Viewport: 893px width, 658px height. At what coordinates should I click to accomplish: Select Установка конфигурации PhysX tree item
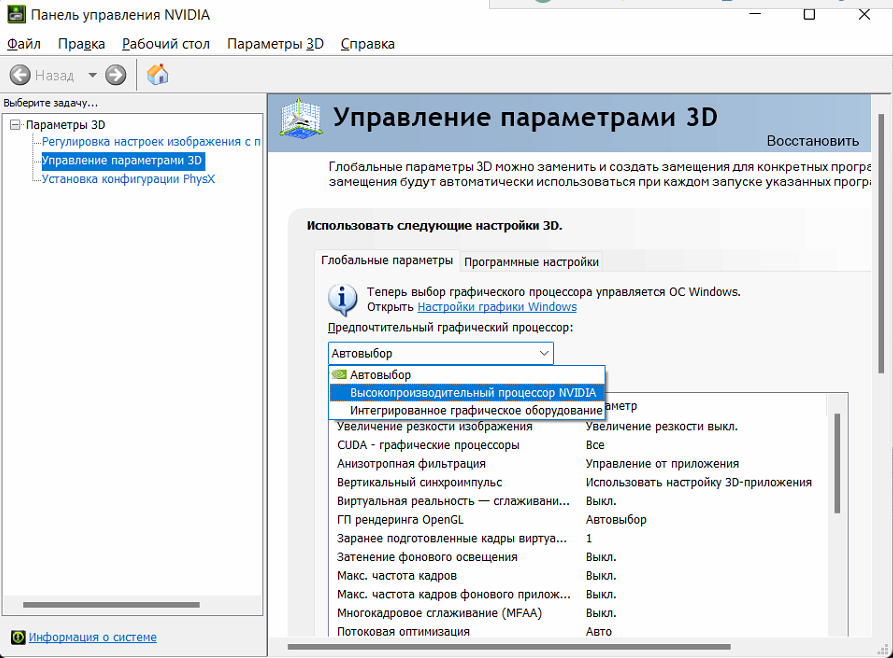pyautogui.click(x=128, y=179)
